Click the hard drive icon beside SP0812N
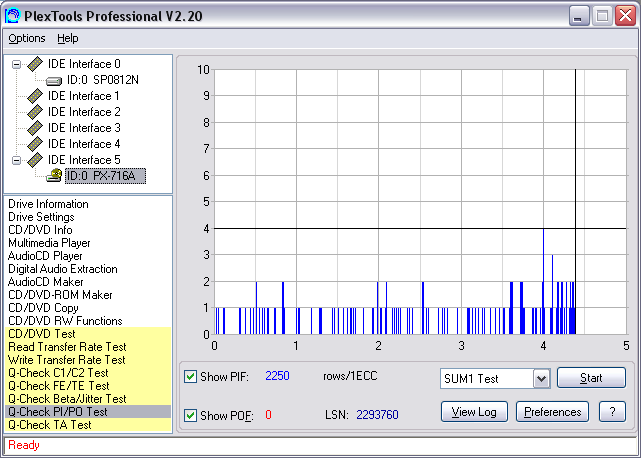The width and height of the screenshot is (641, 458). pyautogui.click(x=54, y=81)
